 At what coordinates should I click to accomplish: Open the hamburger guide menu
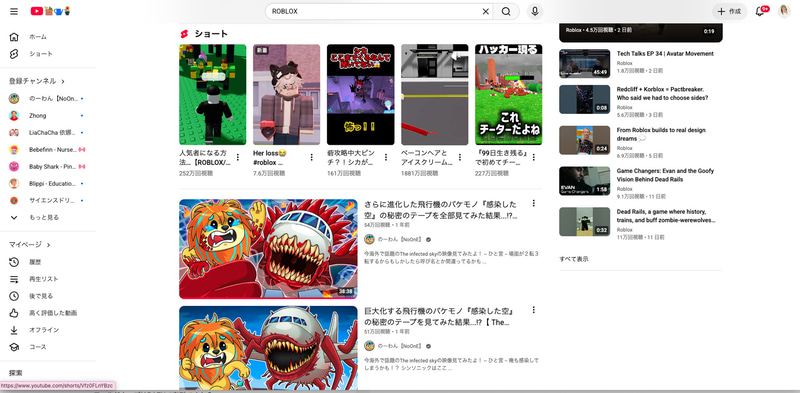pos(14,11)
